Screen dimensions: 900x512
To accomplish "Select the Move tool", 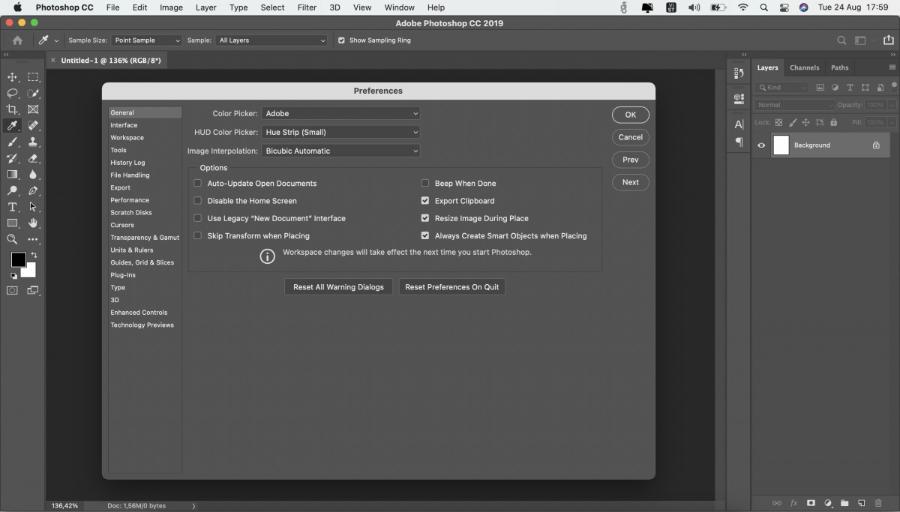I will coord(13,77).
